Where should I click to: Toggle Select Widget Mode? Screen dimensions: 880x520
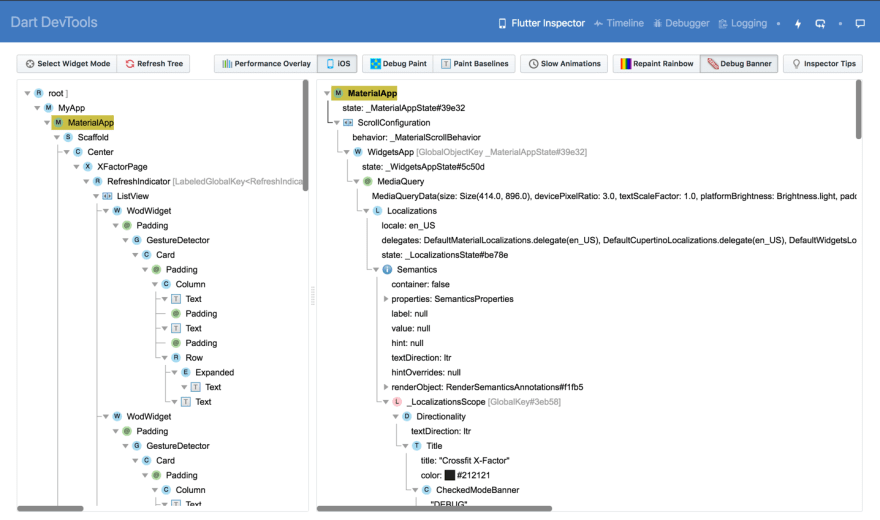(67, 63)
